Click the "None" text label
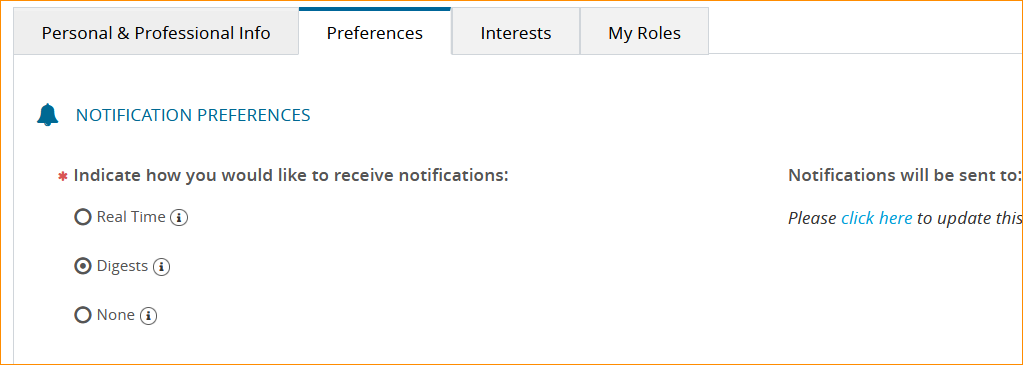This screenshot has height=365, width=1023. pyautogui.click(x=115, y=315)
